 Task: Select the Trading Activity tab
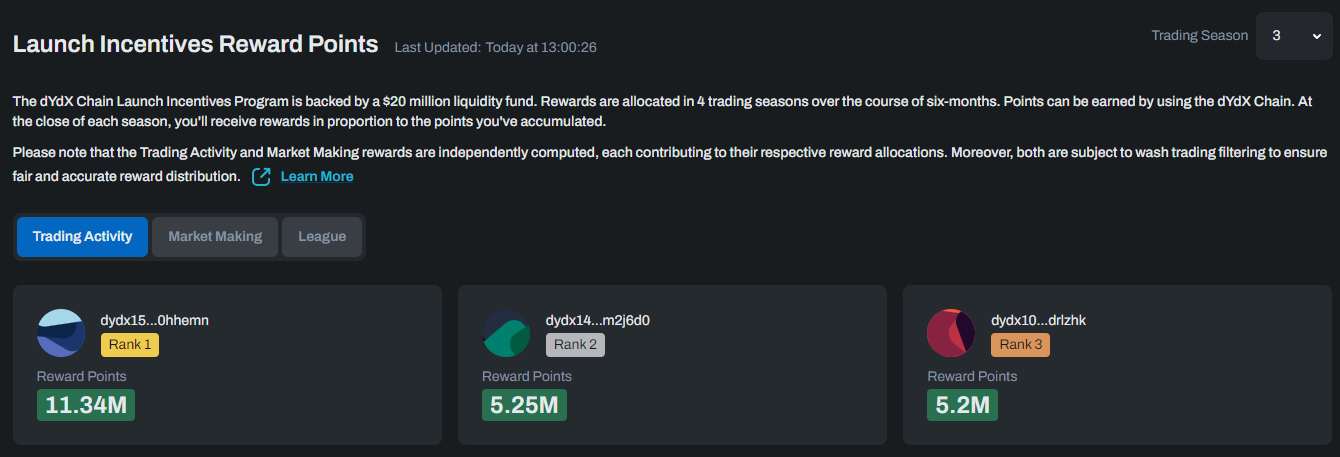coord(82,237)
